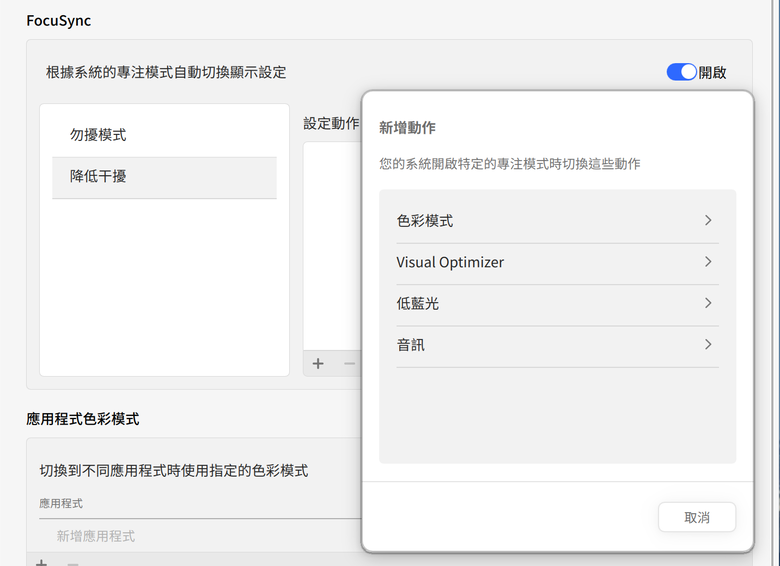The image size is (780, 566).
Task: Click the chevron arrow beside 低藍光
Action: point(708,303)
